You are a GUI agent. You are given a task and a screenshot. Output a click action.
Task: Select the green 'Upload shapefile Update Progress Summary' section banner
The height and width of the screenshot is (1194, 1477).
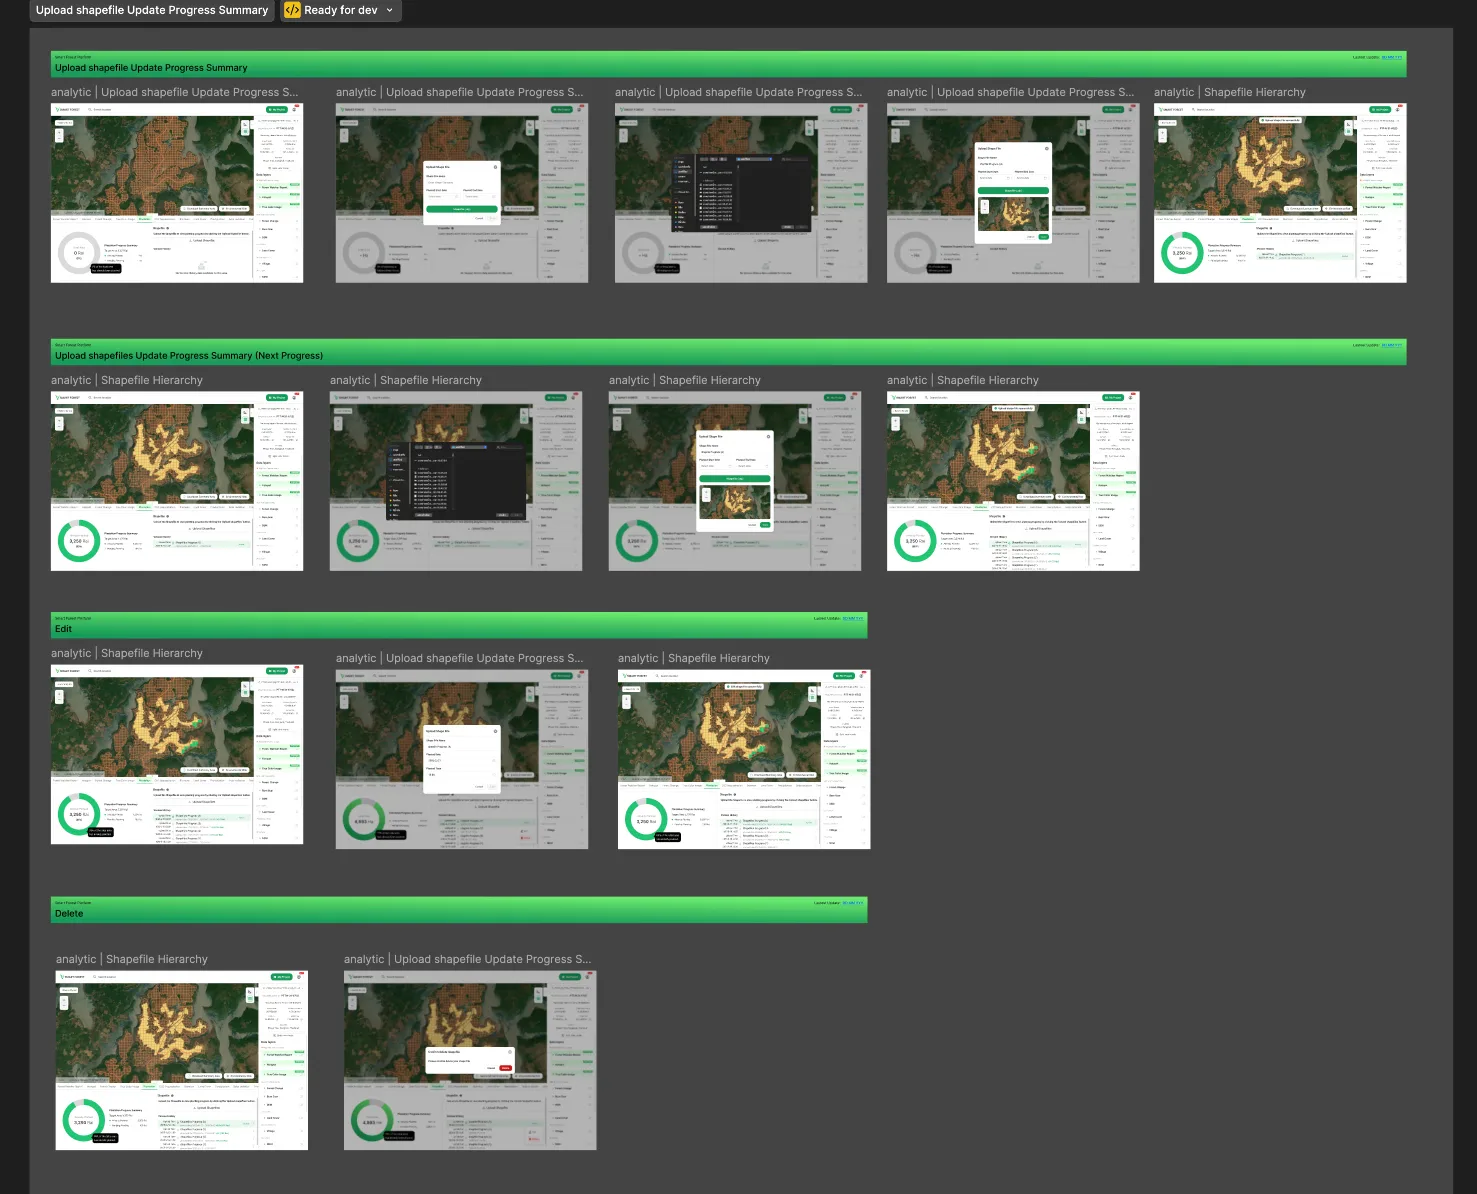click(x=728, y=64)
